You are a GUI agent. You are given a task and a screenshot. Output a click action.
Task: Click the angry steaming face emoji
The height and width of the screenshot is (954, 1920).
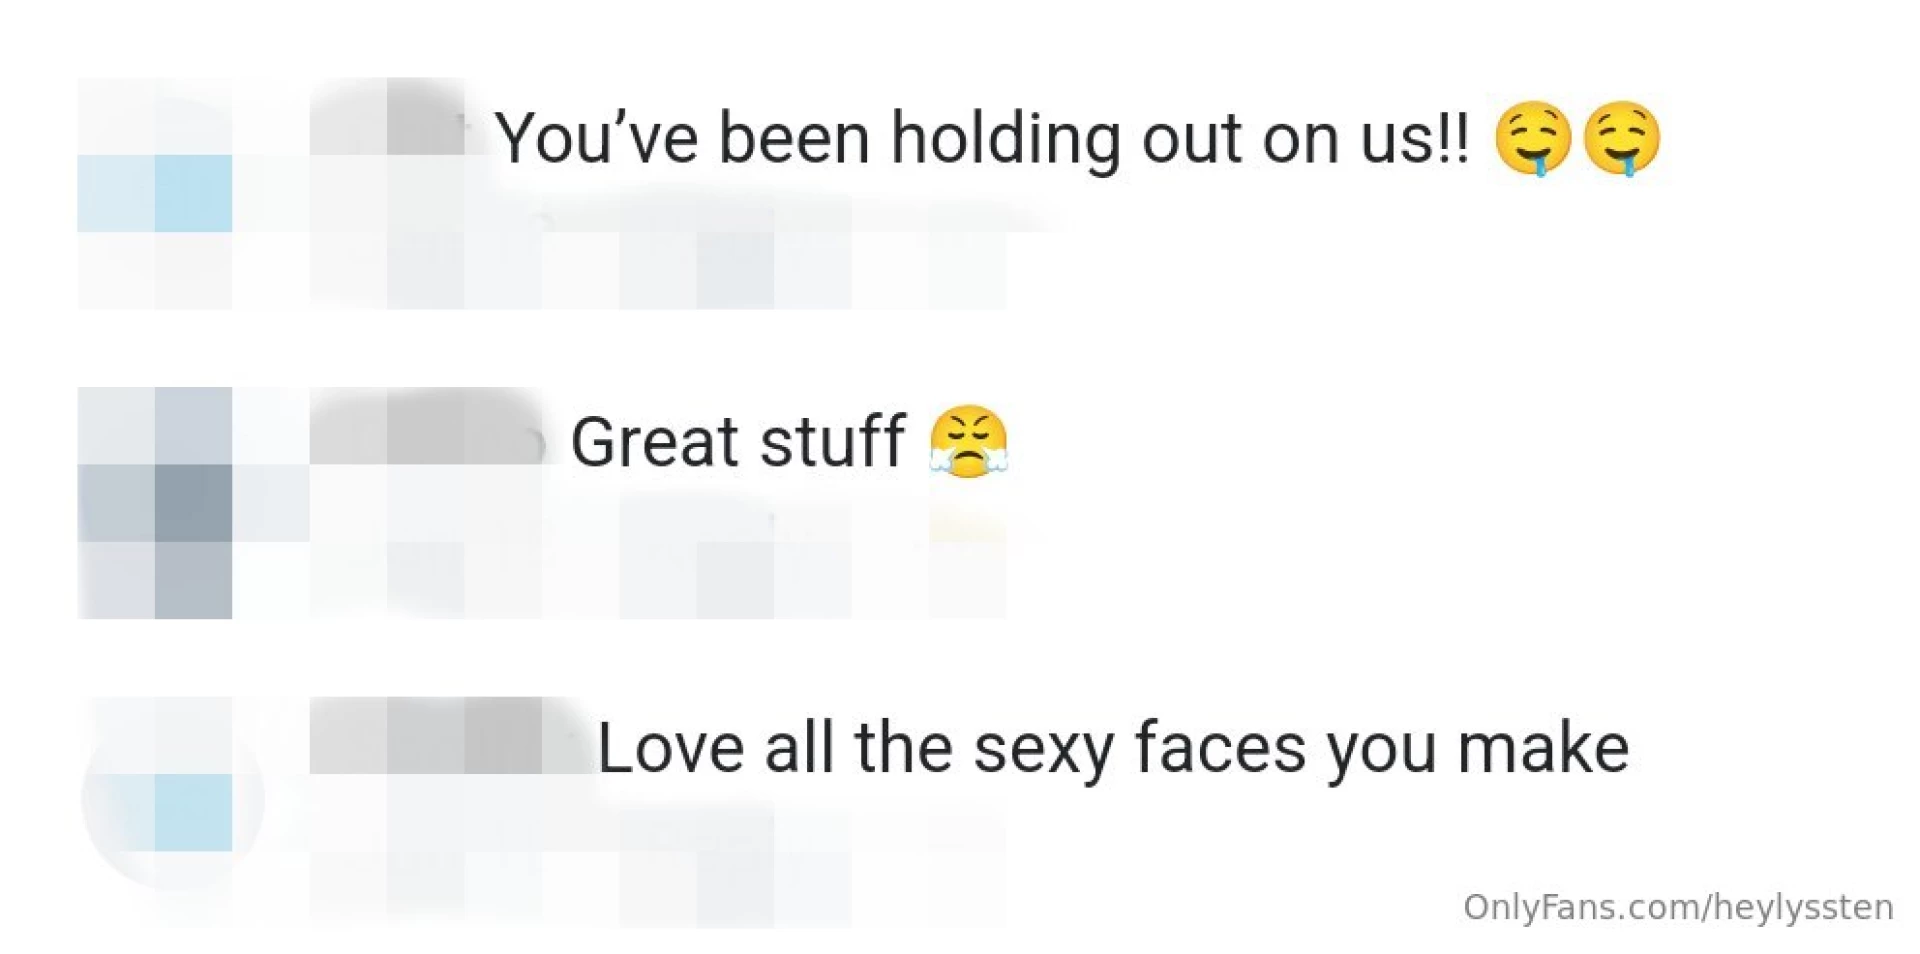968,441
